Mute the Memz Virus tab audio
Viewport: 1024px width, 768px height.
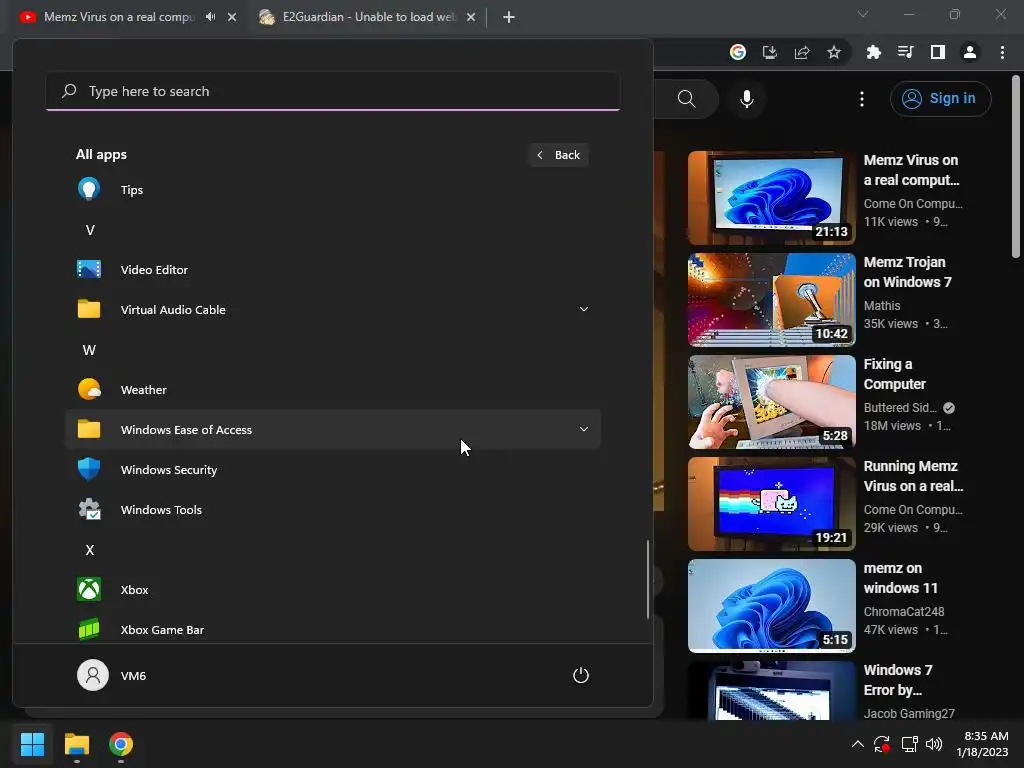pos(210,17)
